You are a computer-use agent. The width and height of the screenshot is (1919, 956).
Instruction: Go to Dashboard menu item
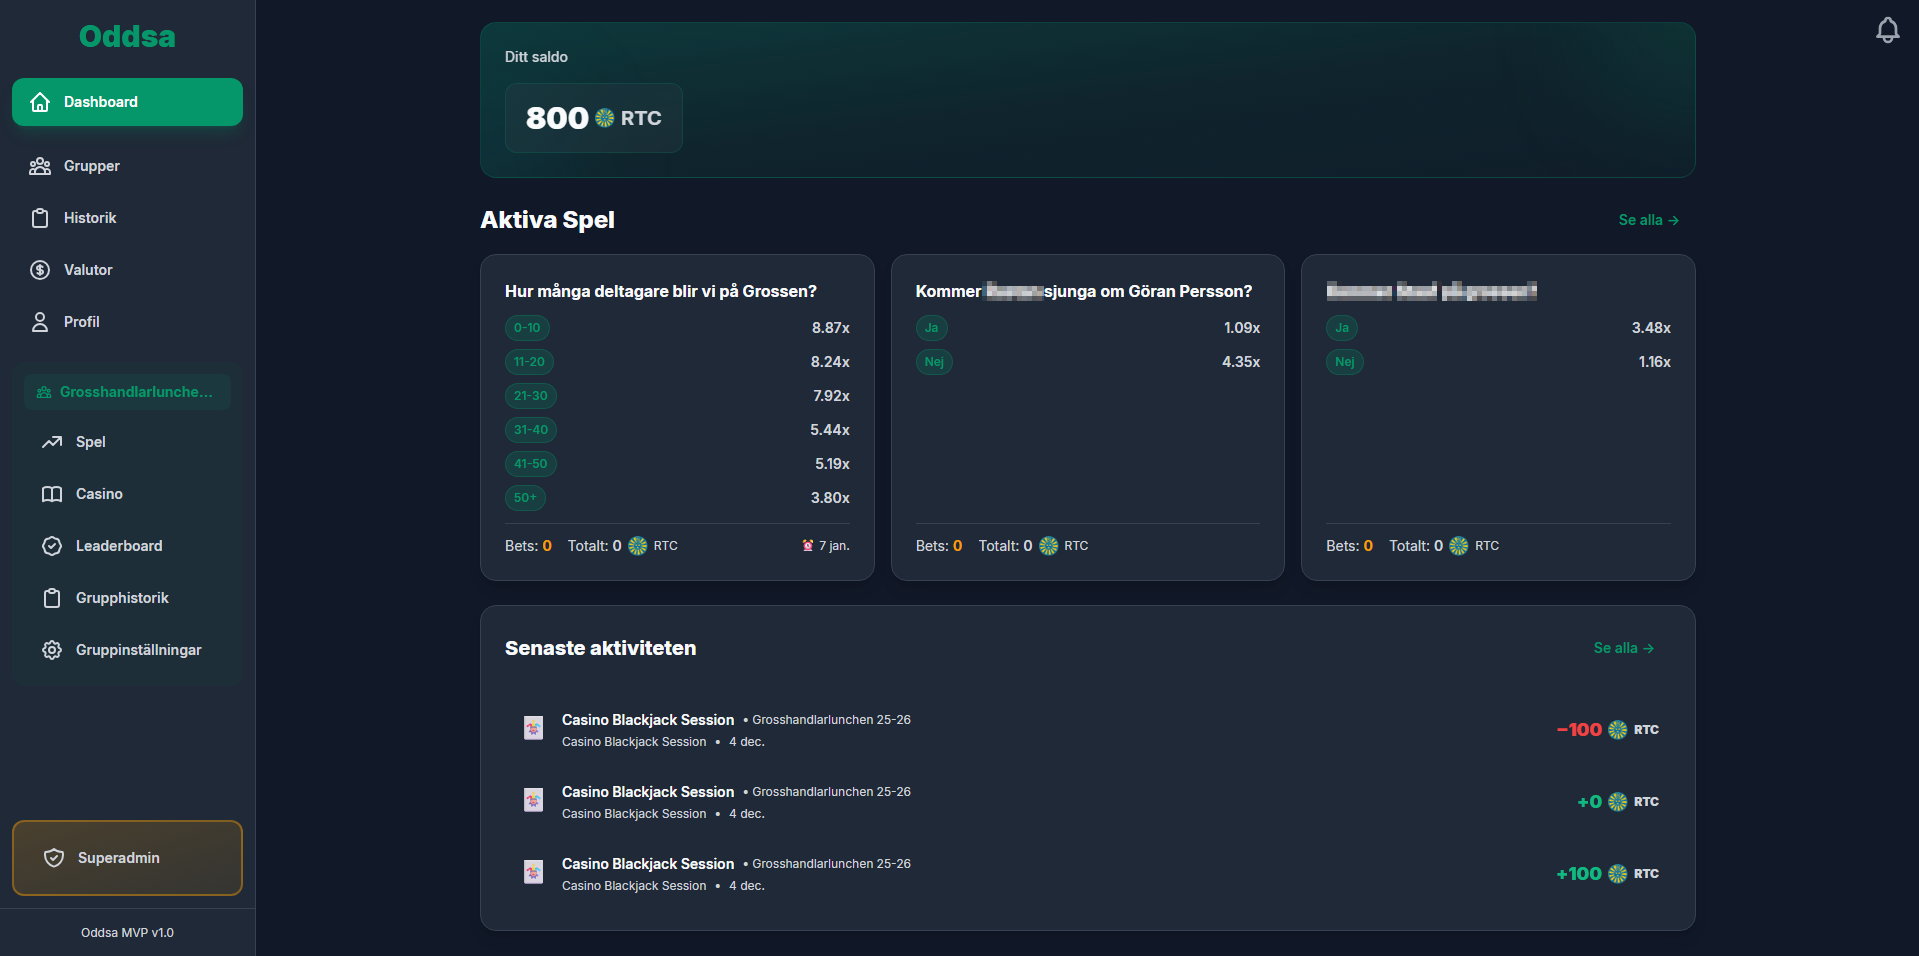point(127,102)
